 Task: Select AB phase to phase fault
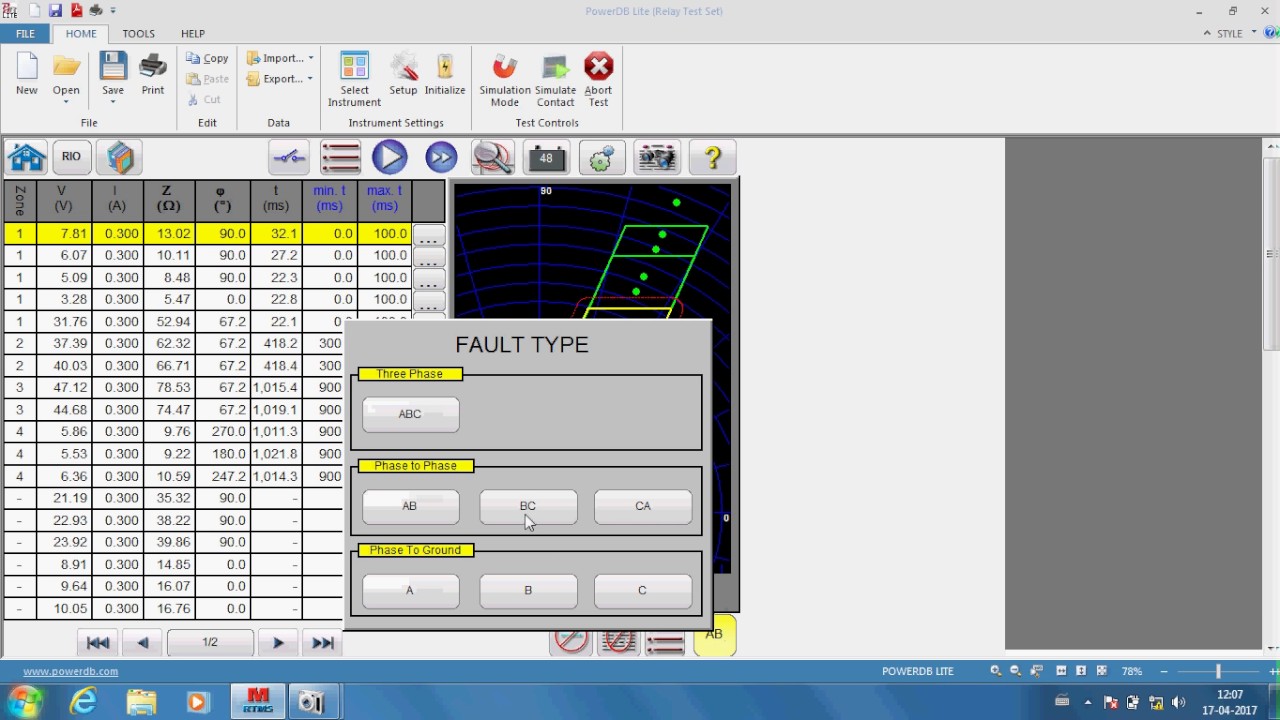tap(410, 506)
